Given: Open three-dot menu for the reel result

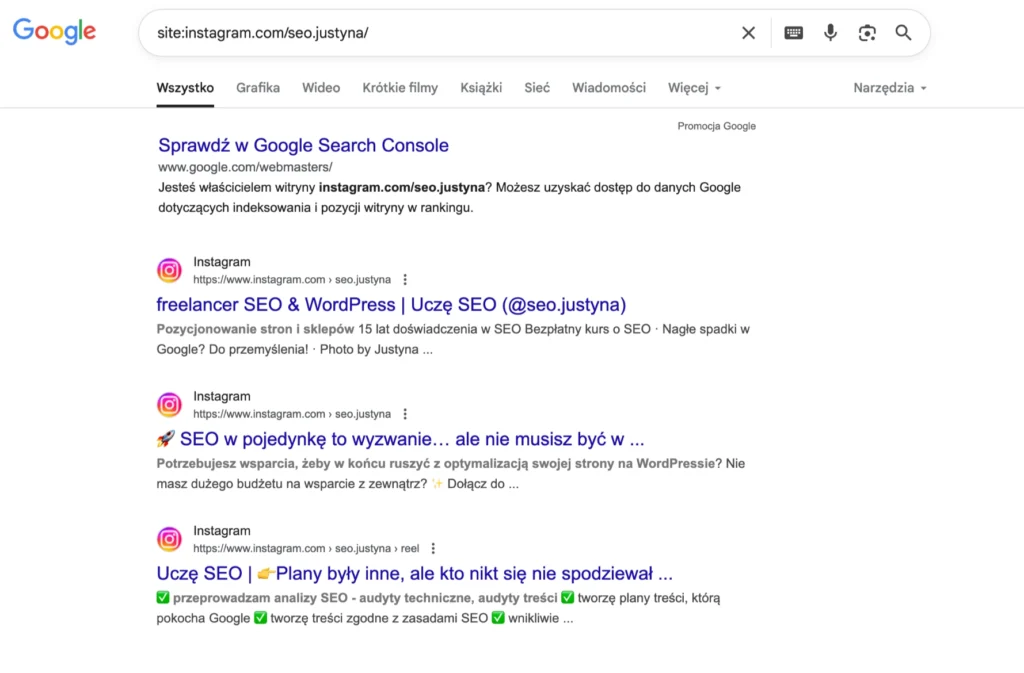Looking at the screenshot, I should 433,548.
